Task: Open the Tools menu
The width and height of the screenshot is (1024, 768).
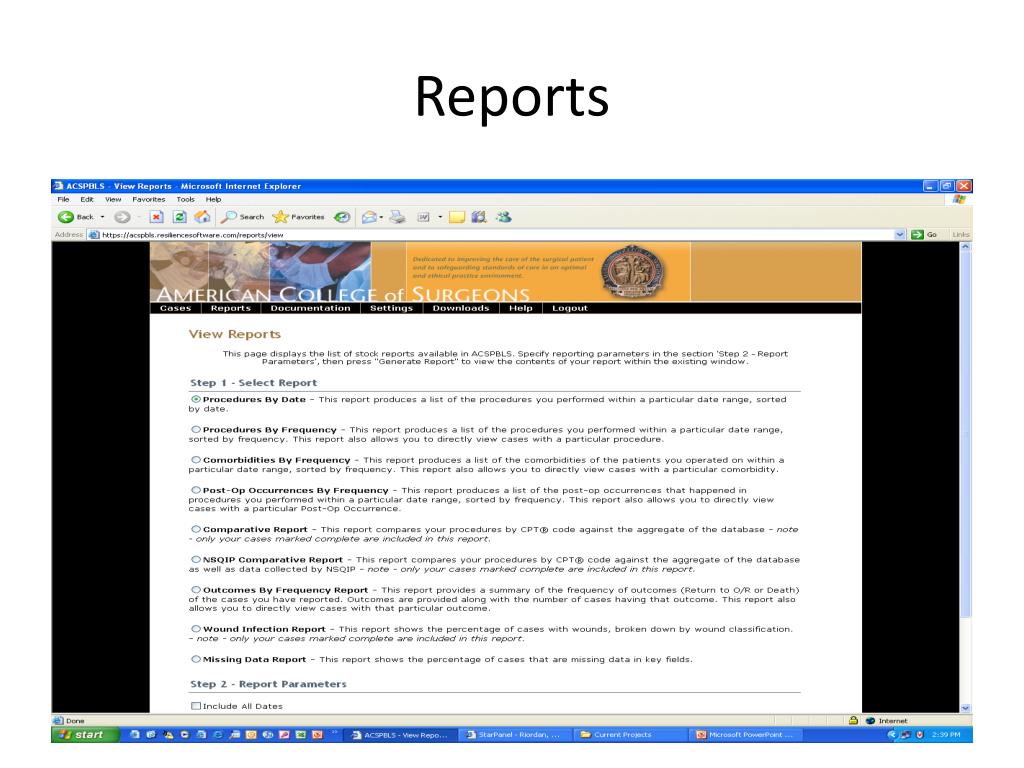Action: coord(185,199)
